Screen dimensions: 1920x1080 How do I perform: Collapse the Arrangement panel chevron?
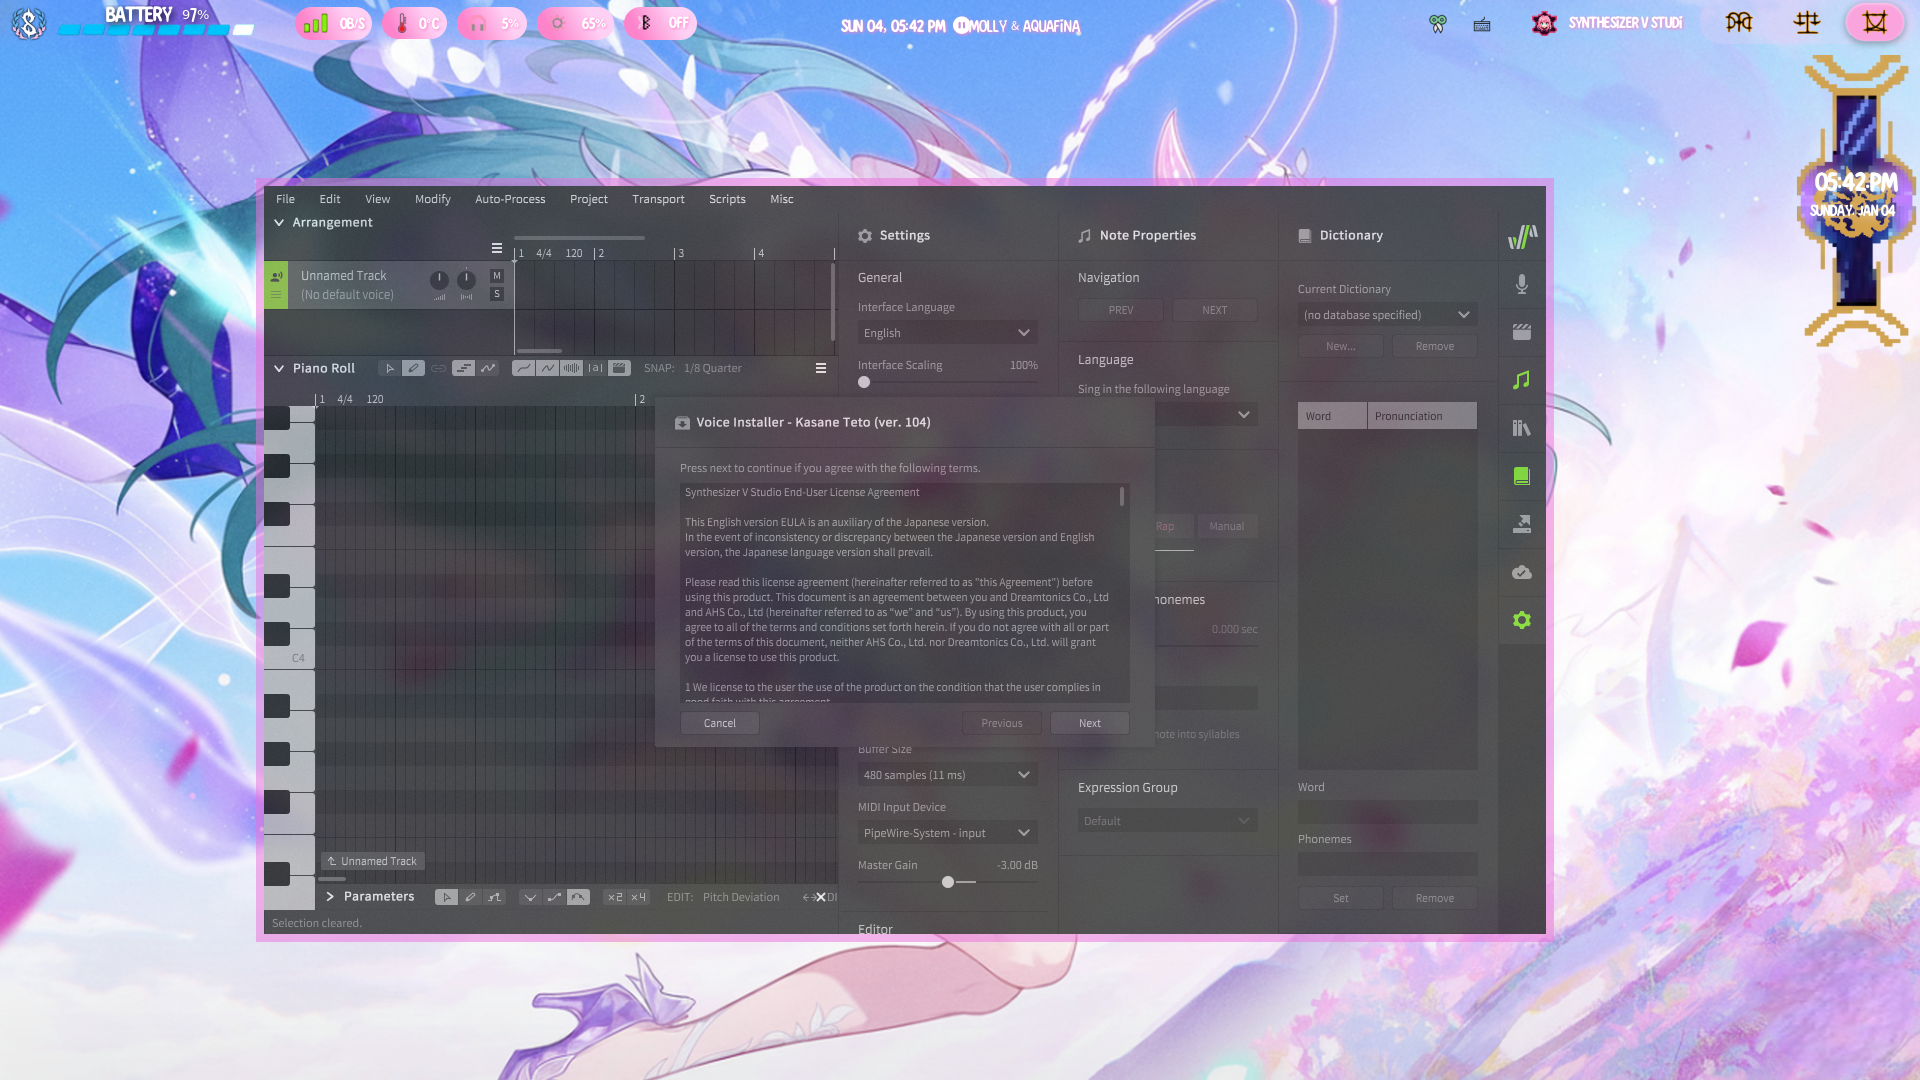pos(279,222)
